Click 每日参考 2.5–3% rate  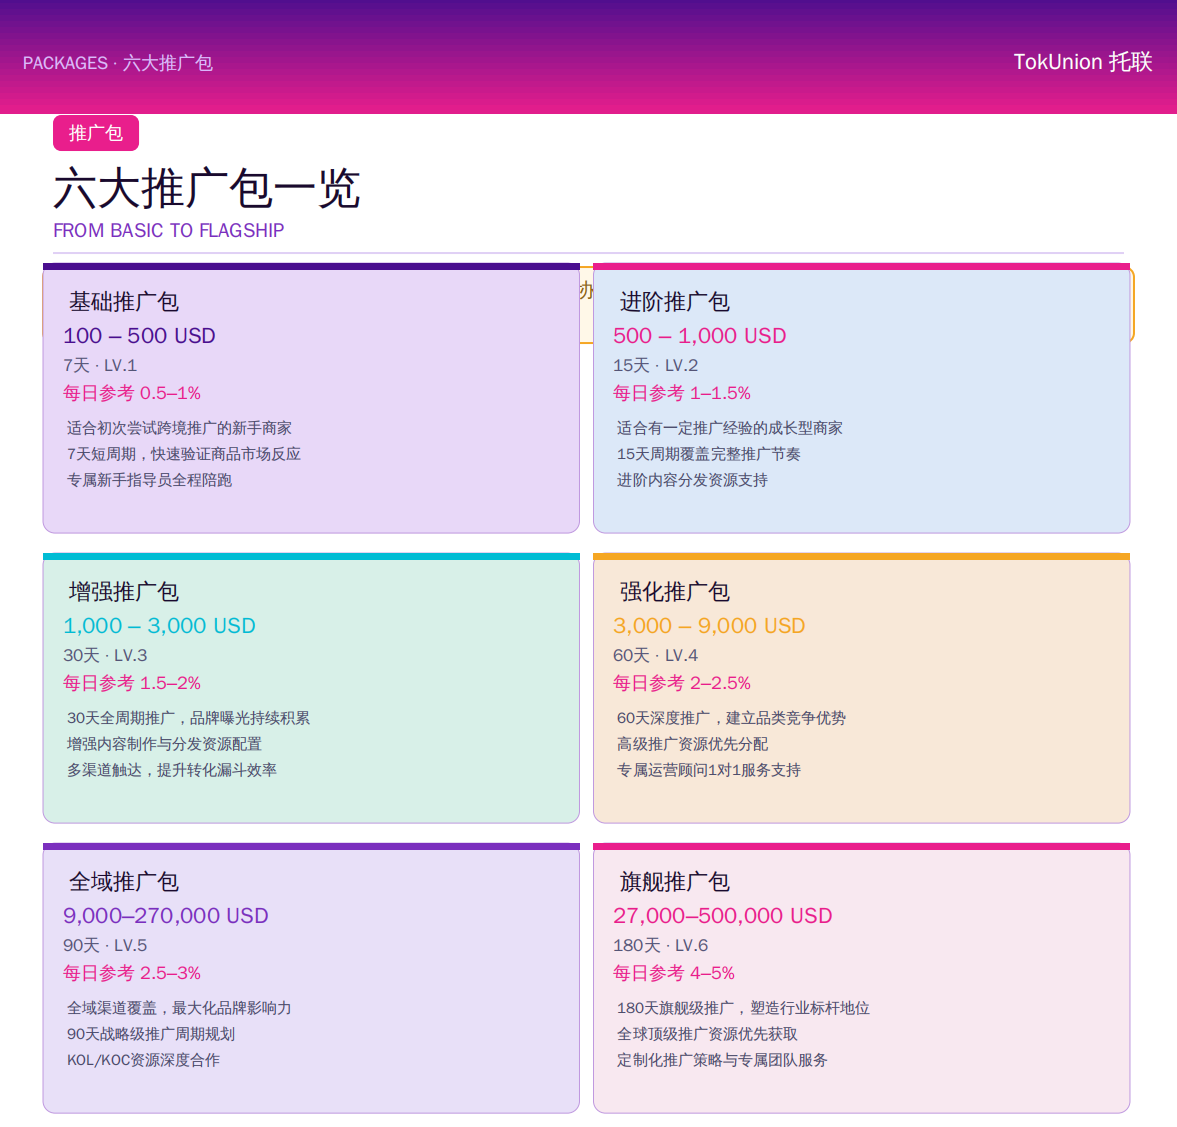(x=132, y=972)
